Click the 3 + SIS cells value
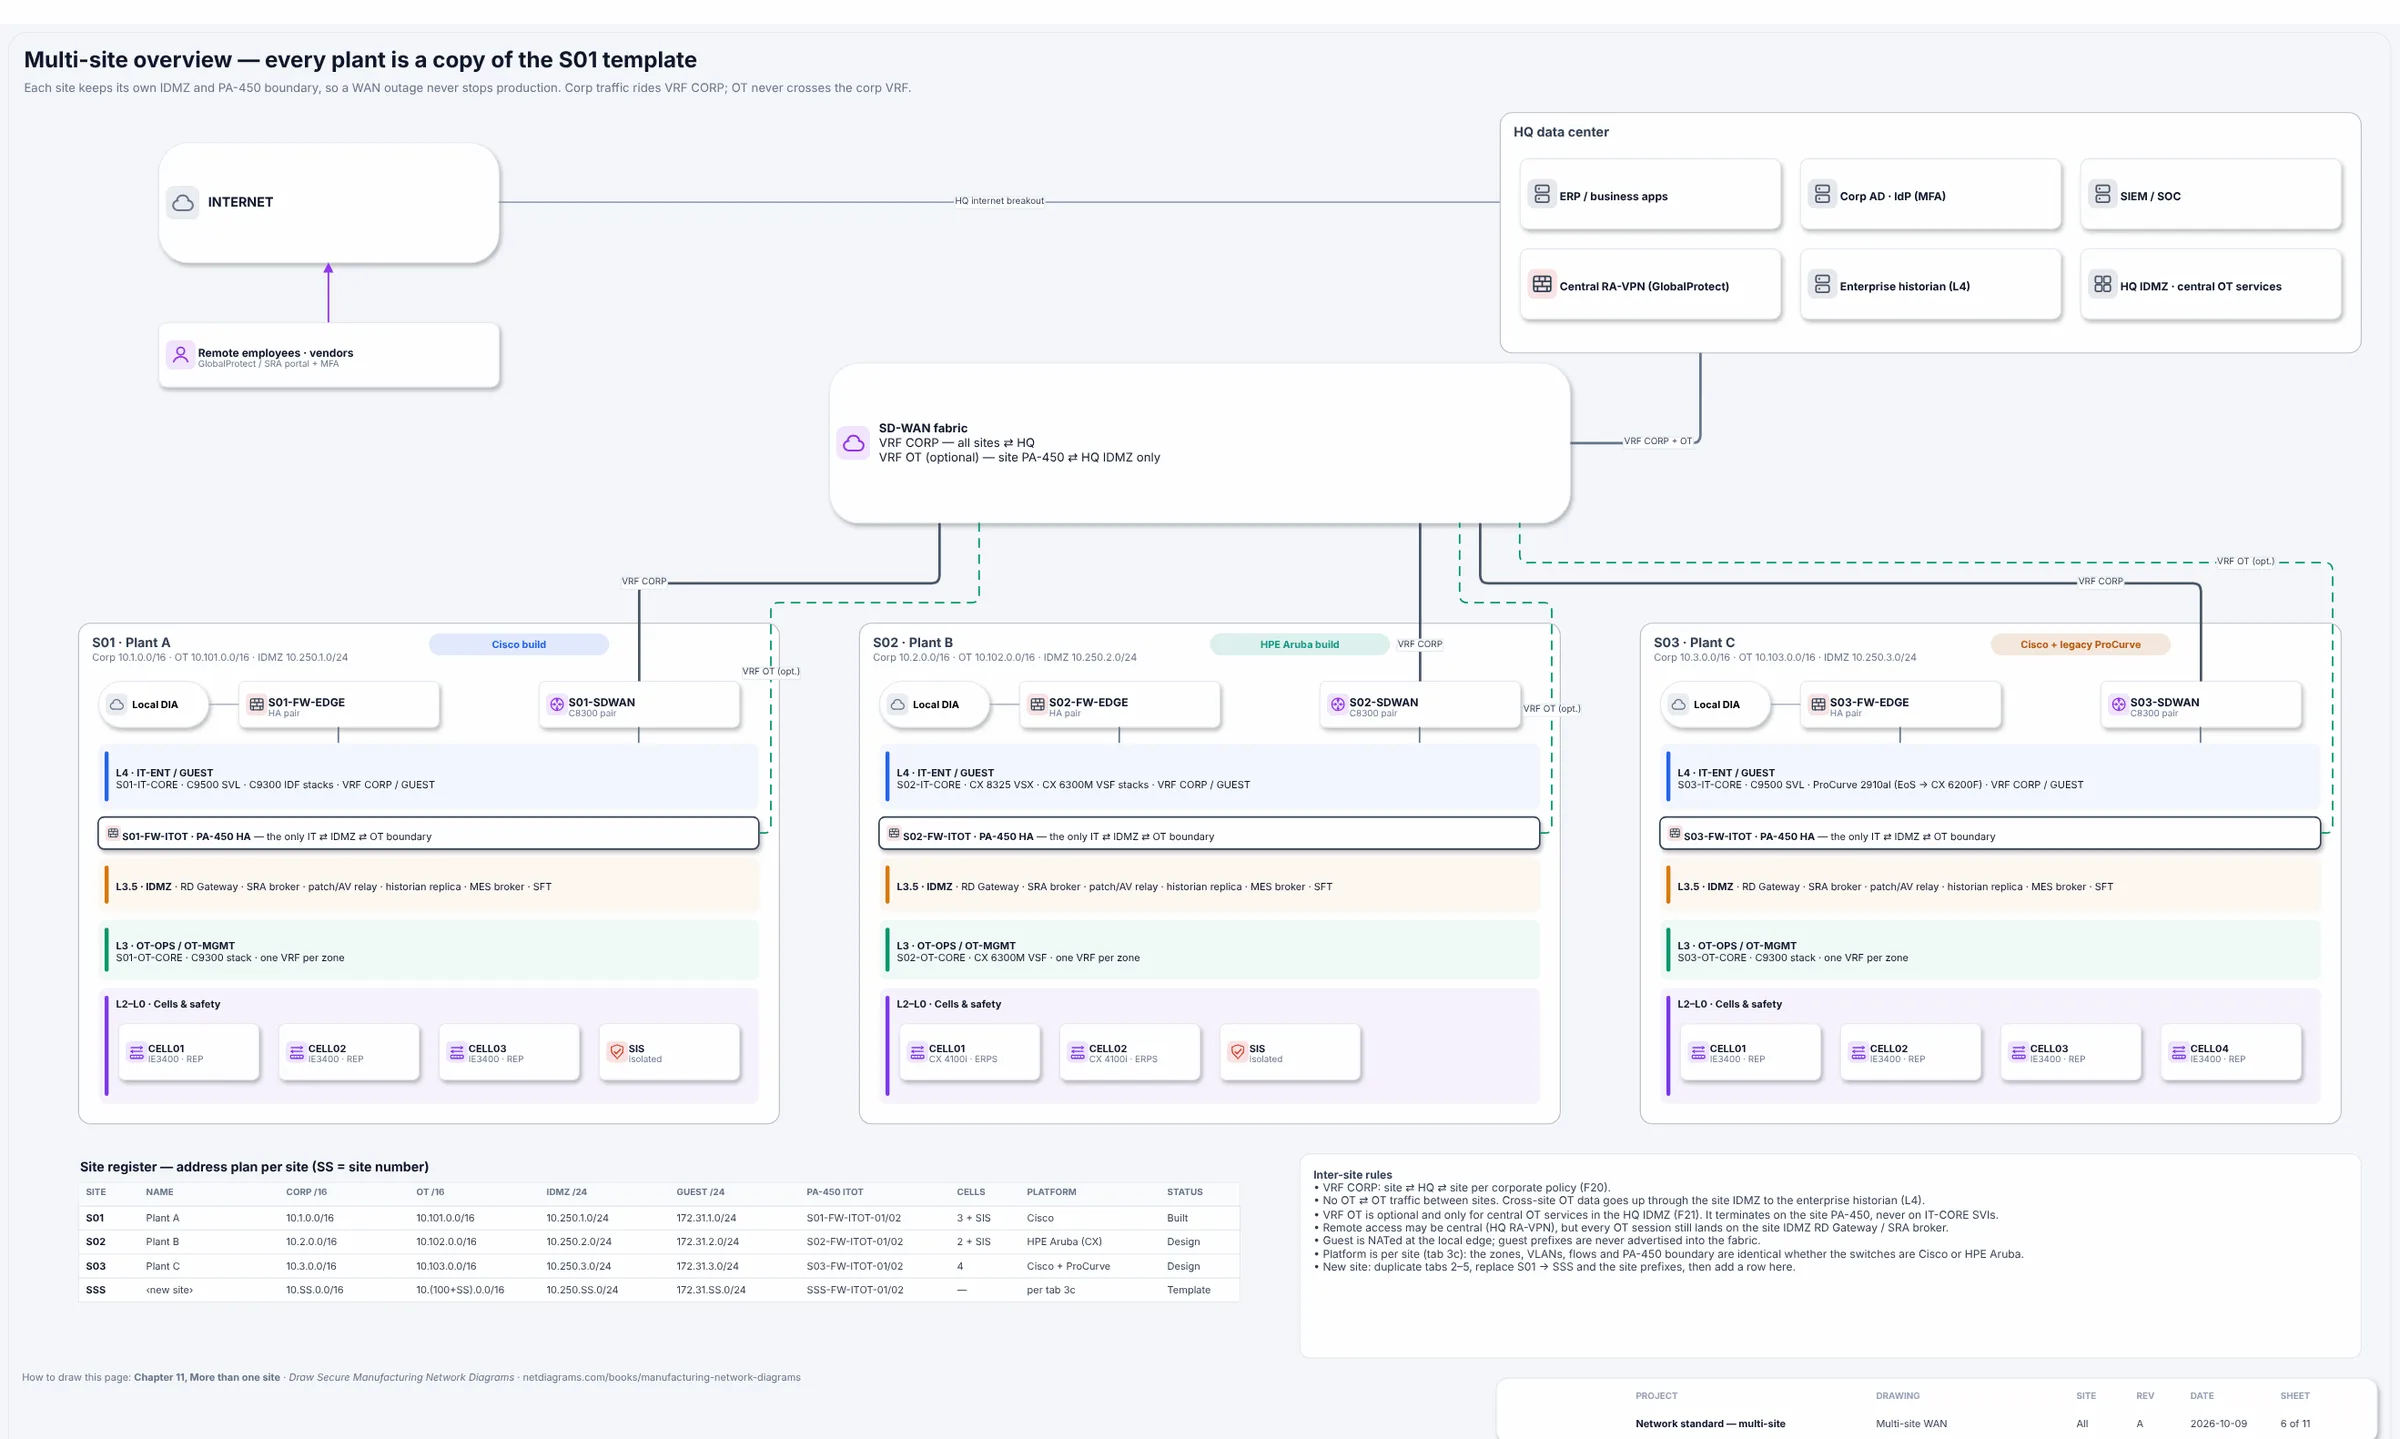Screen dimensions: 2400x1439 point(973,1218)
